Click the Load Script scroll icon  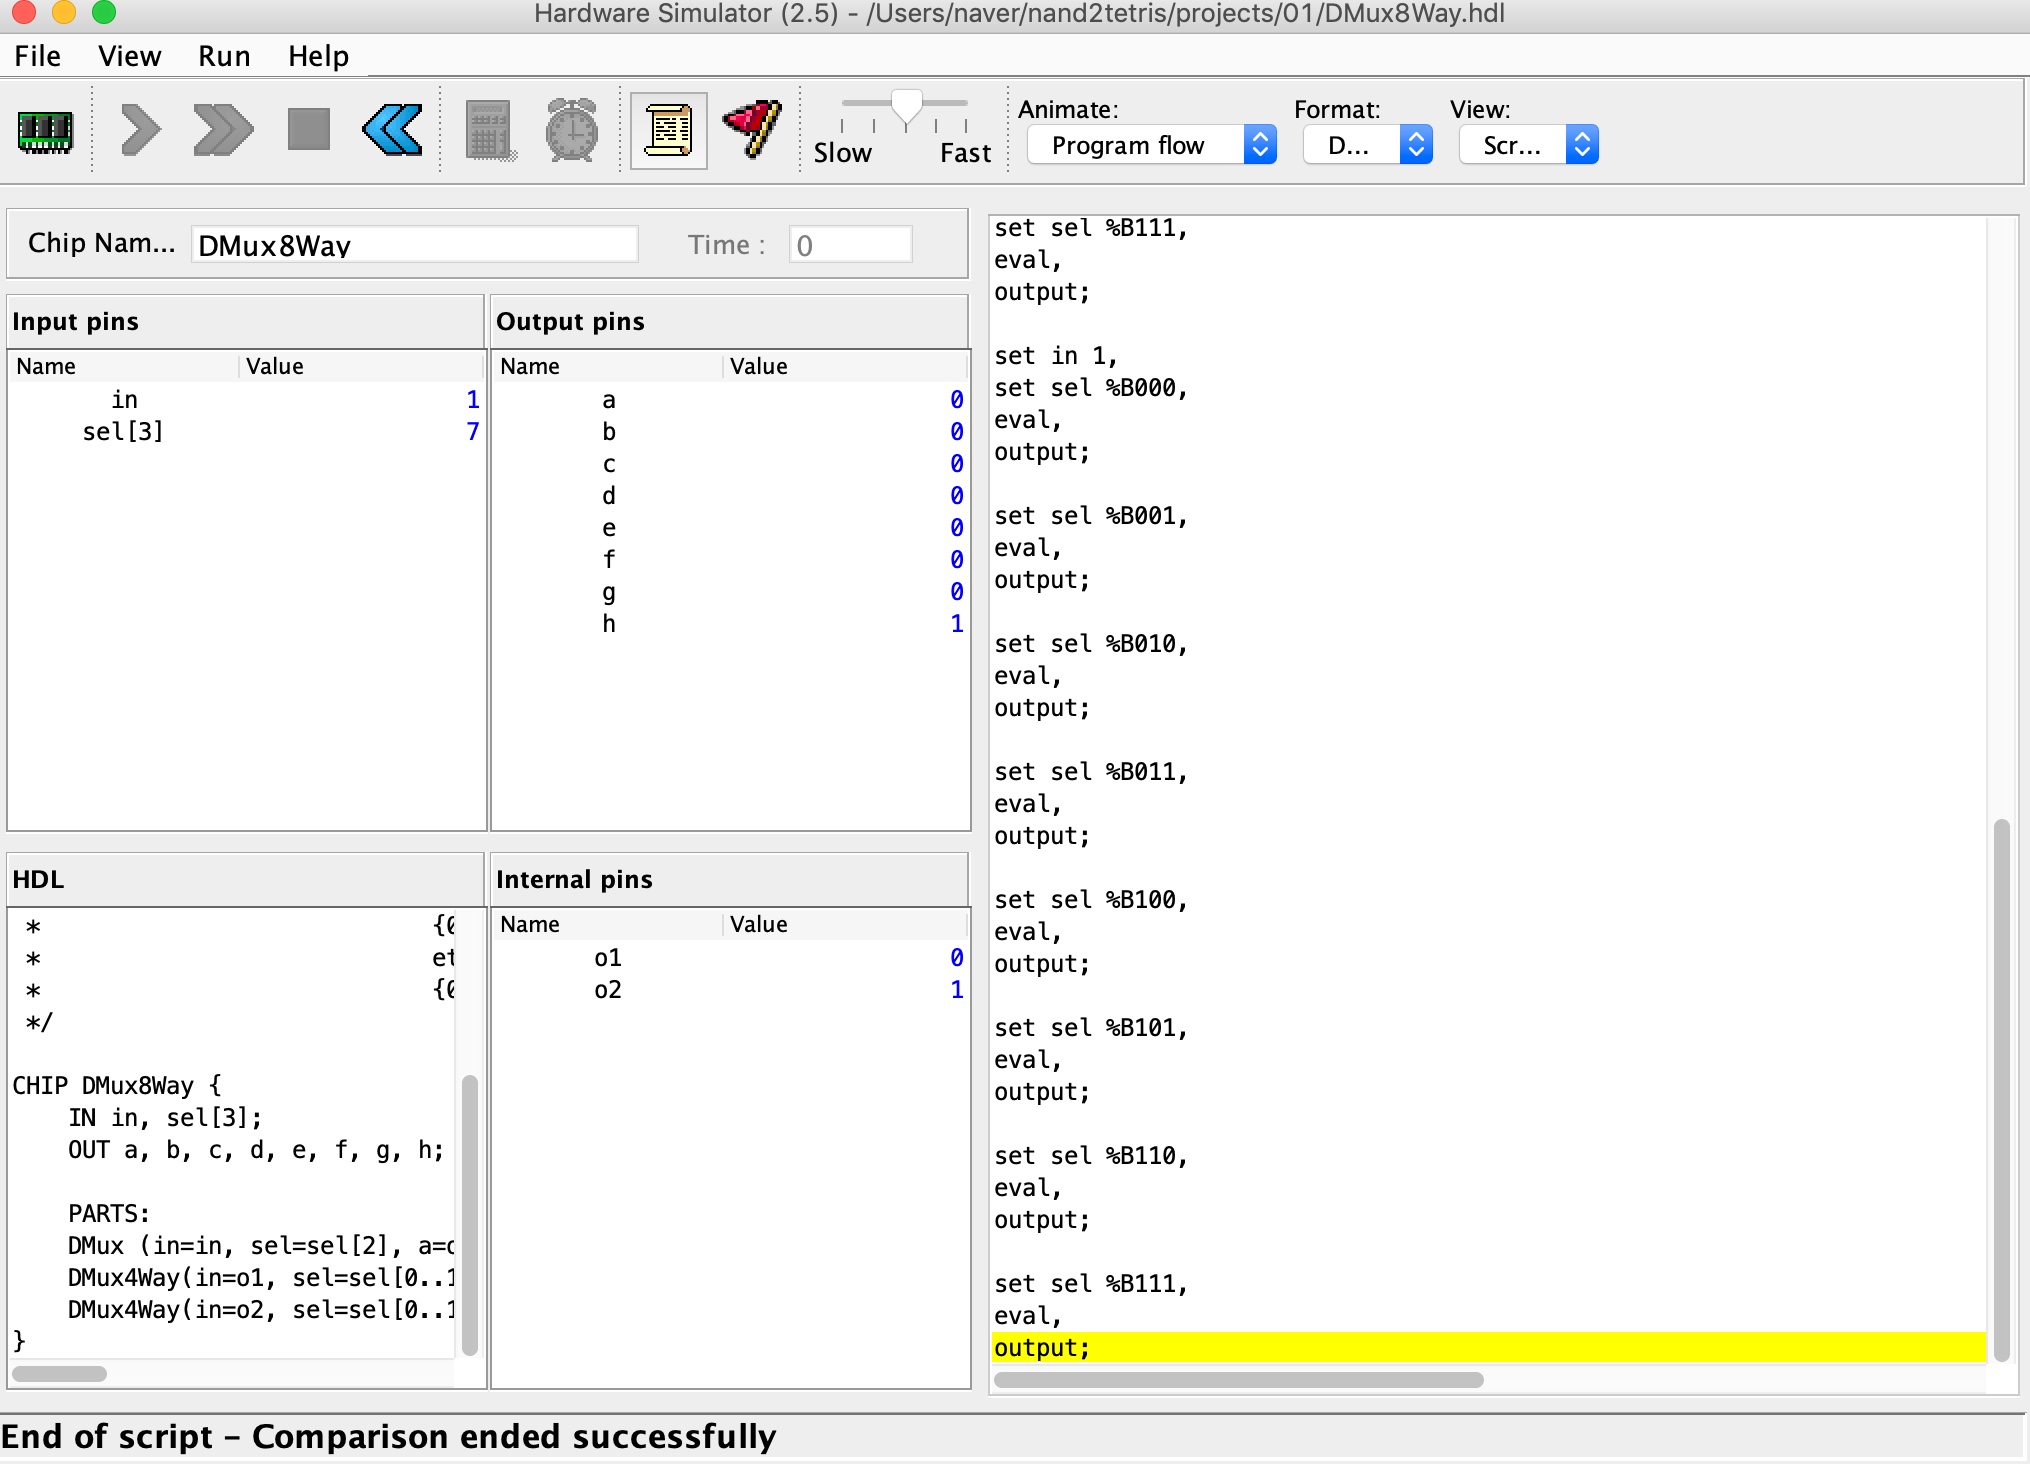669,131
